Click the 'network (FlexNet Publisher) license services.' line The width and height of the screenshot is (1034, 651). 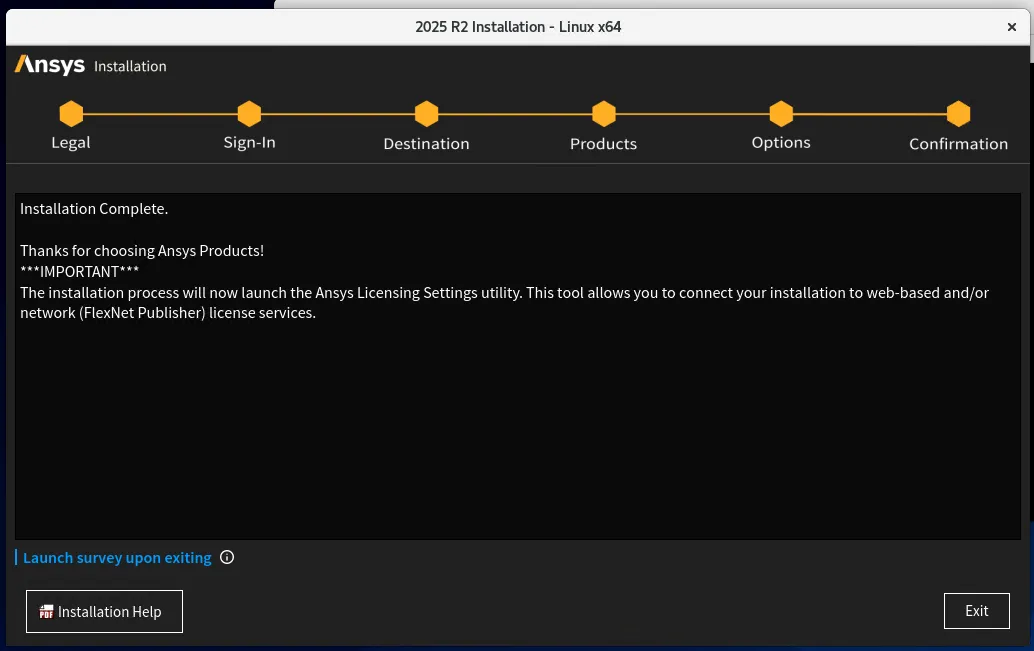pos(168,313)
